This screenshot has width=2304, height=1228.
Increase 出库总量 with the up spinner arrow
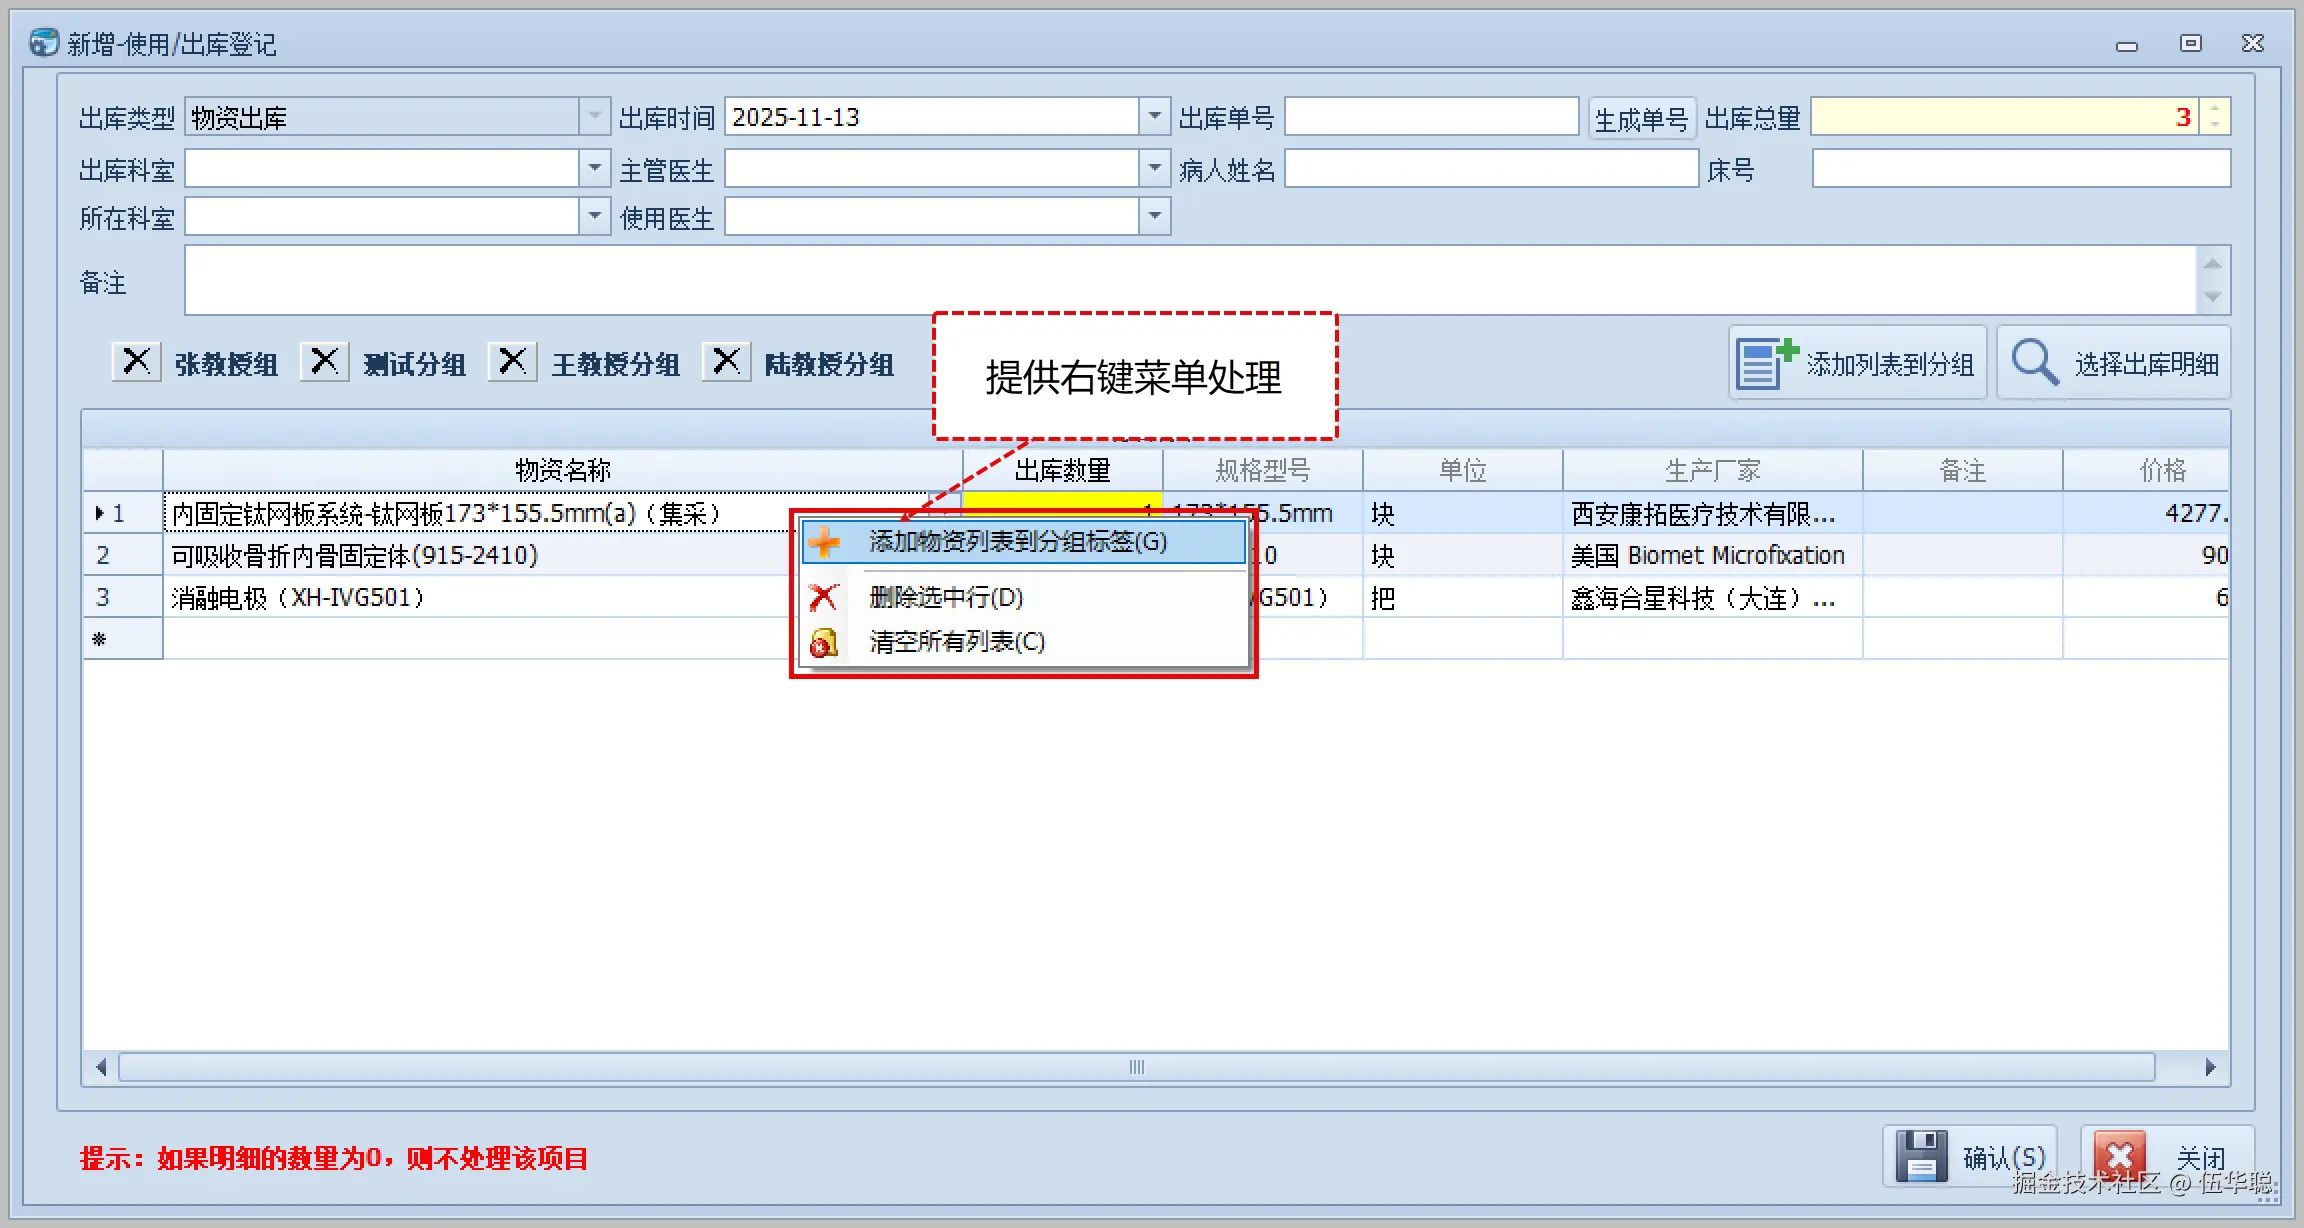coord(2215,108)
